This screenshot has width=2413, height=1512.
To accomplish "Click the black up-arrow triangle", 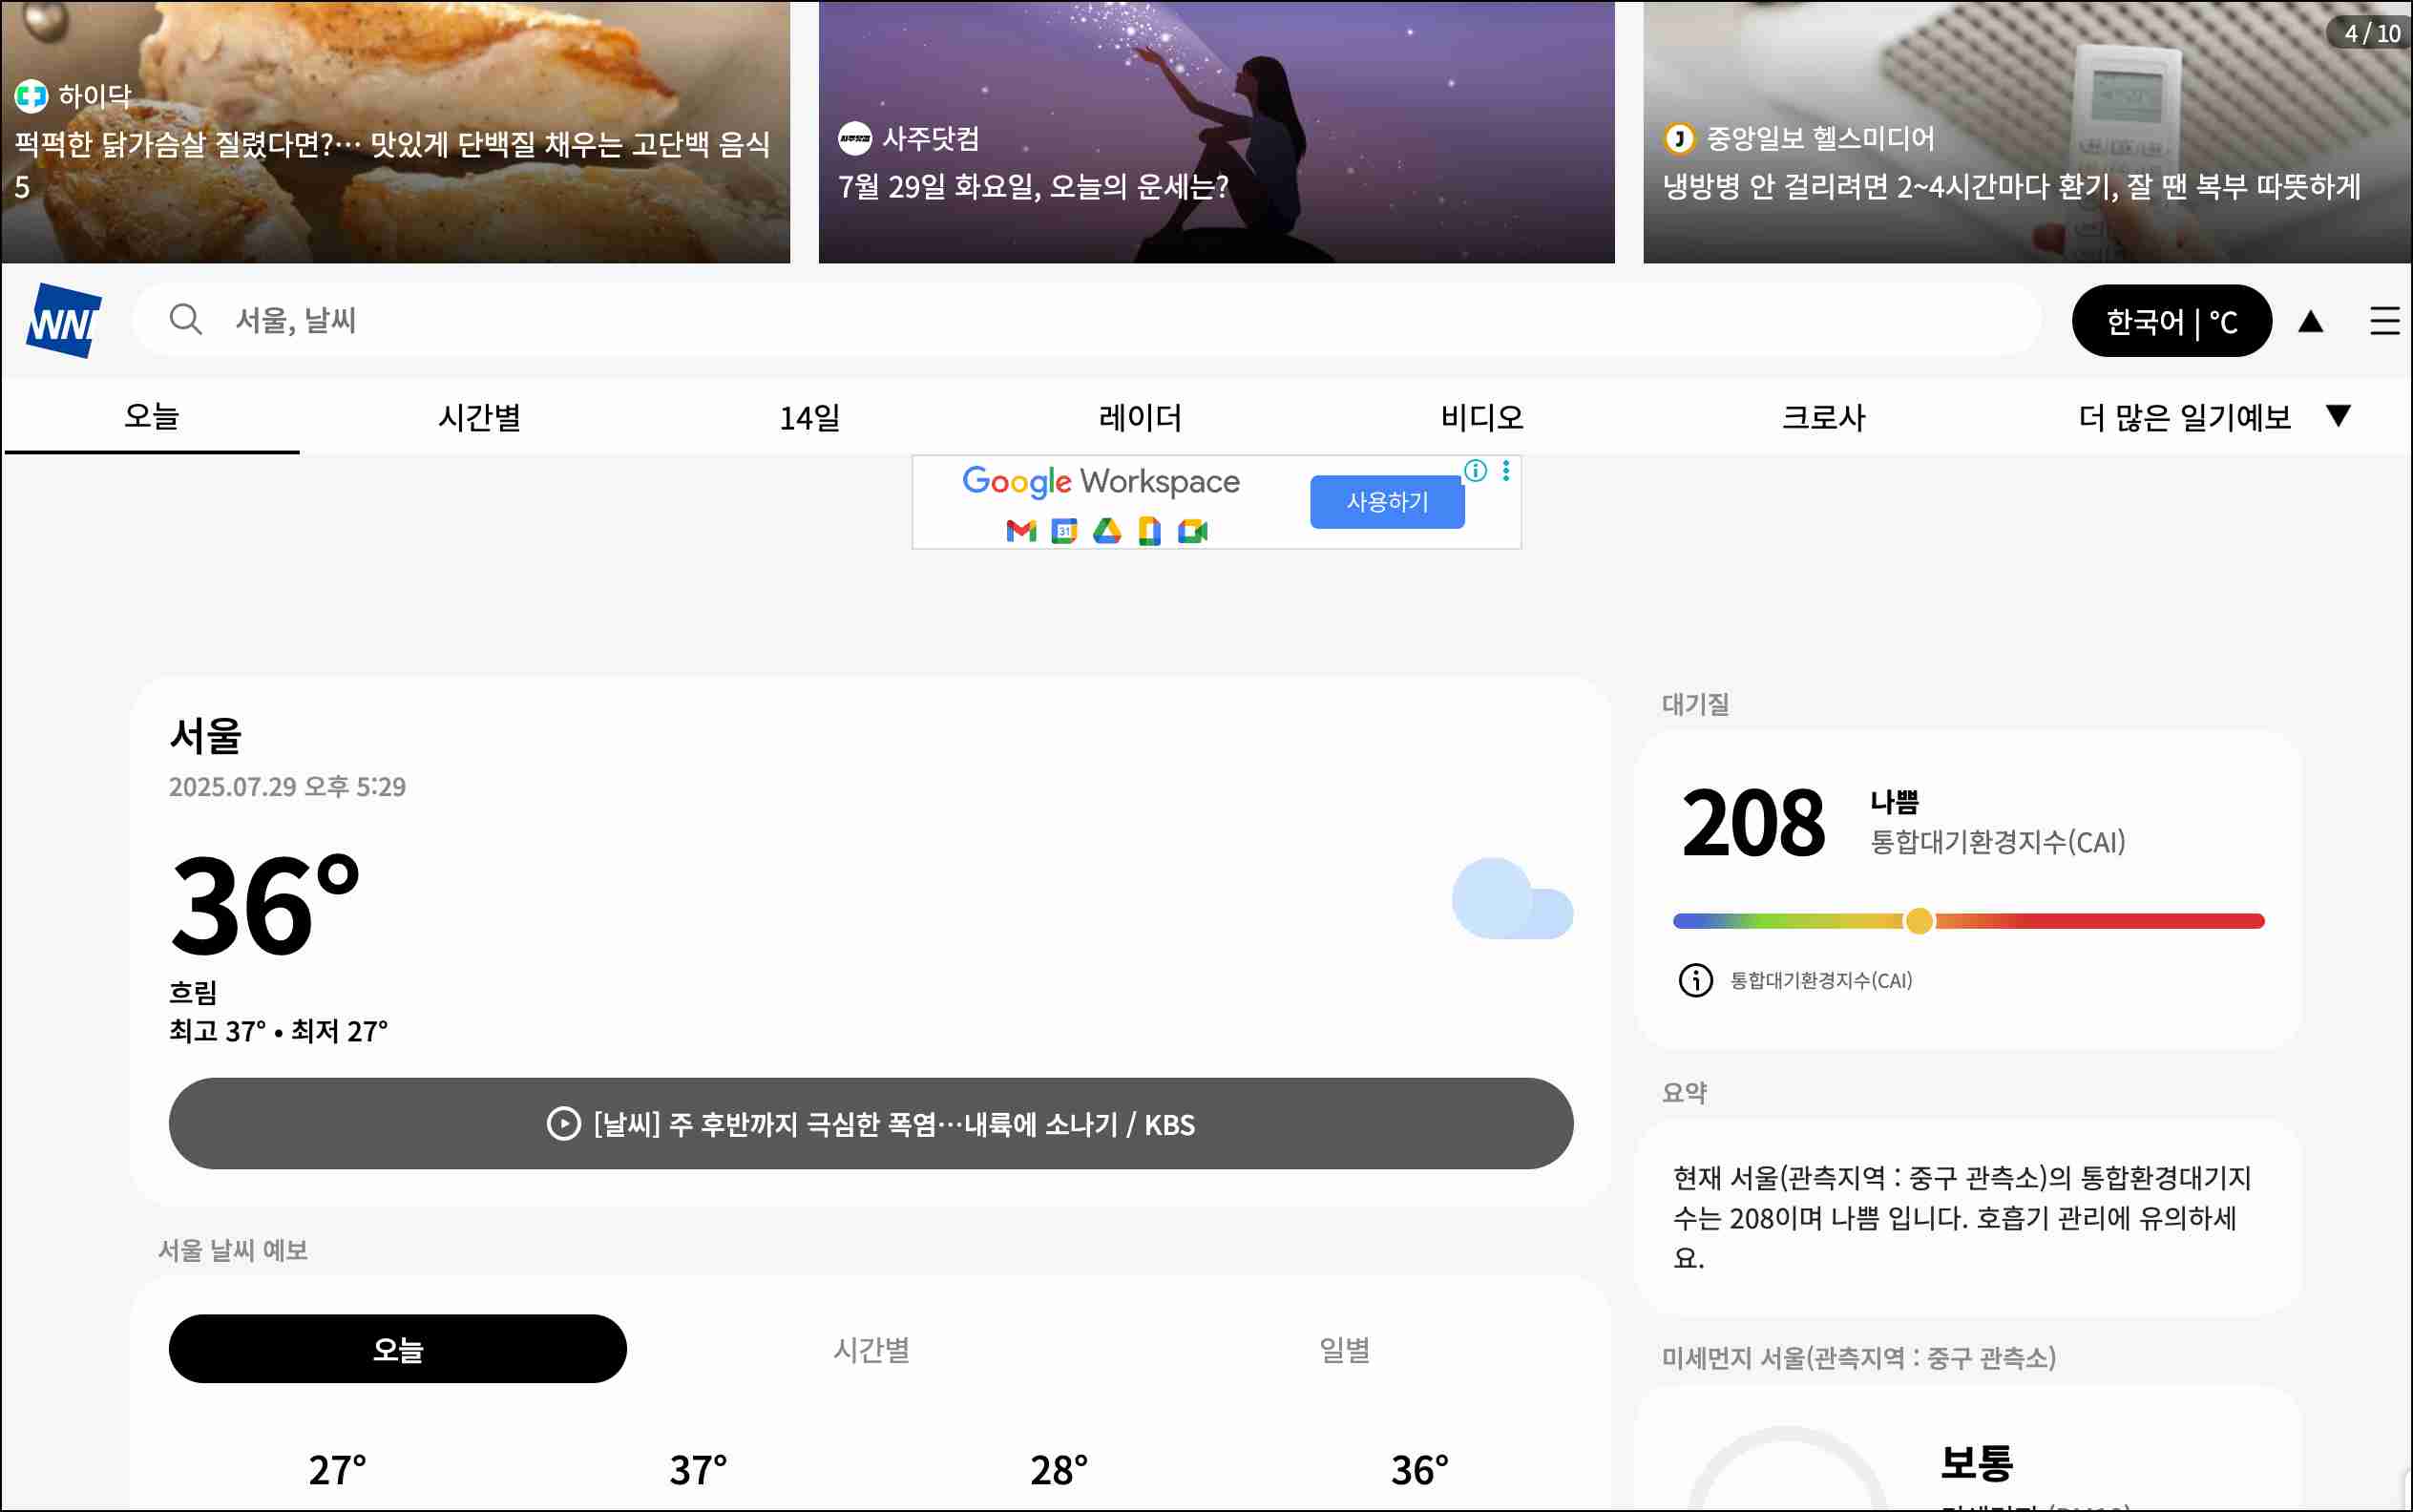I will tap(2310, 321).
